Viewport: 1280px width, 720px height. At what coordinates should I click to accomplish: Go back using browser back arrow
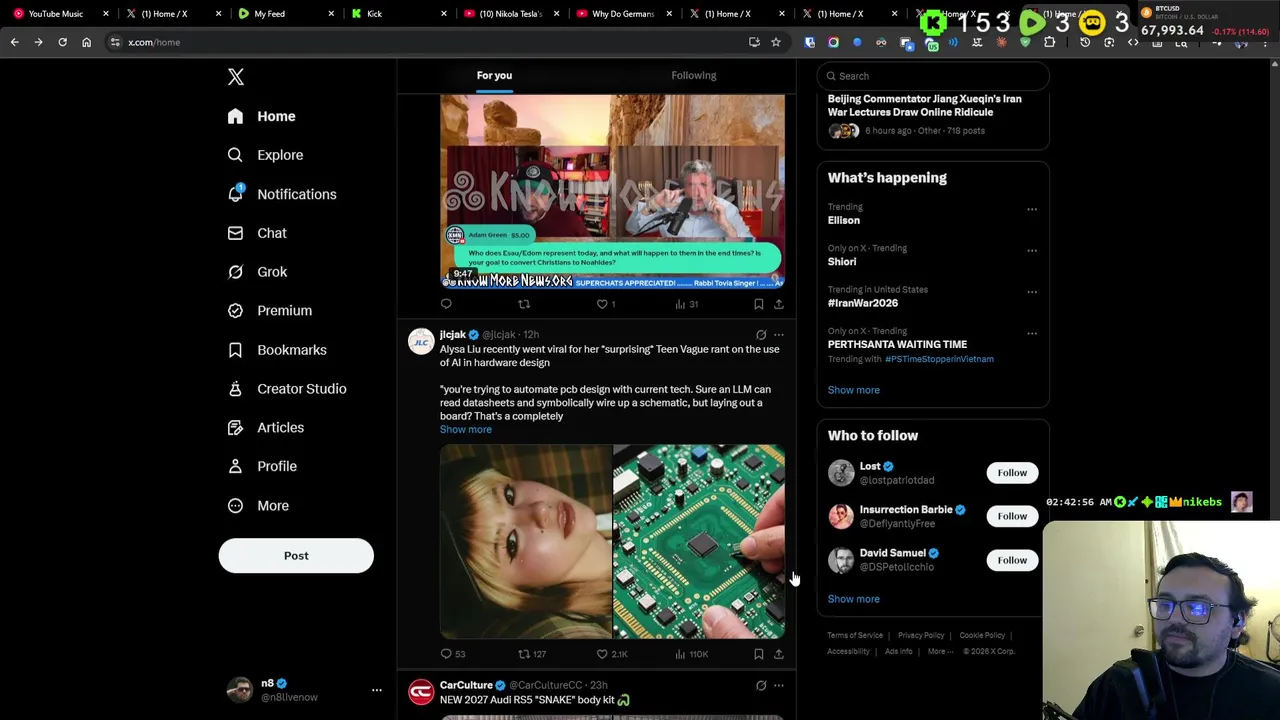(x=14, y=42)
